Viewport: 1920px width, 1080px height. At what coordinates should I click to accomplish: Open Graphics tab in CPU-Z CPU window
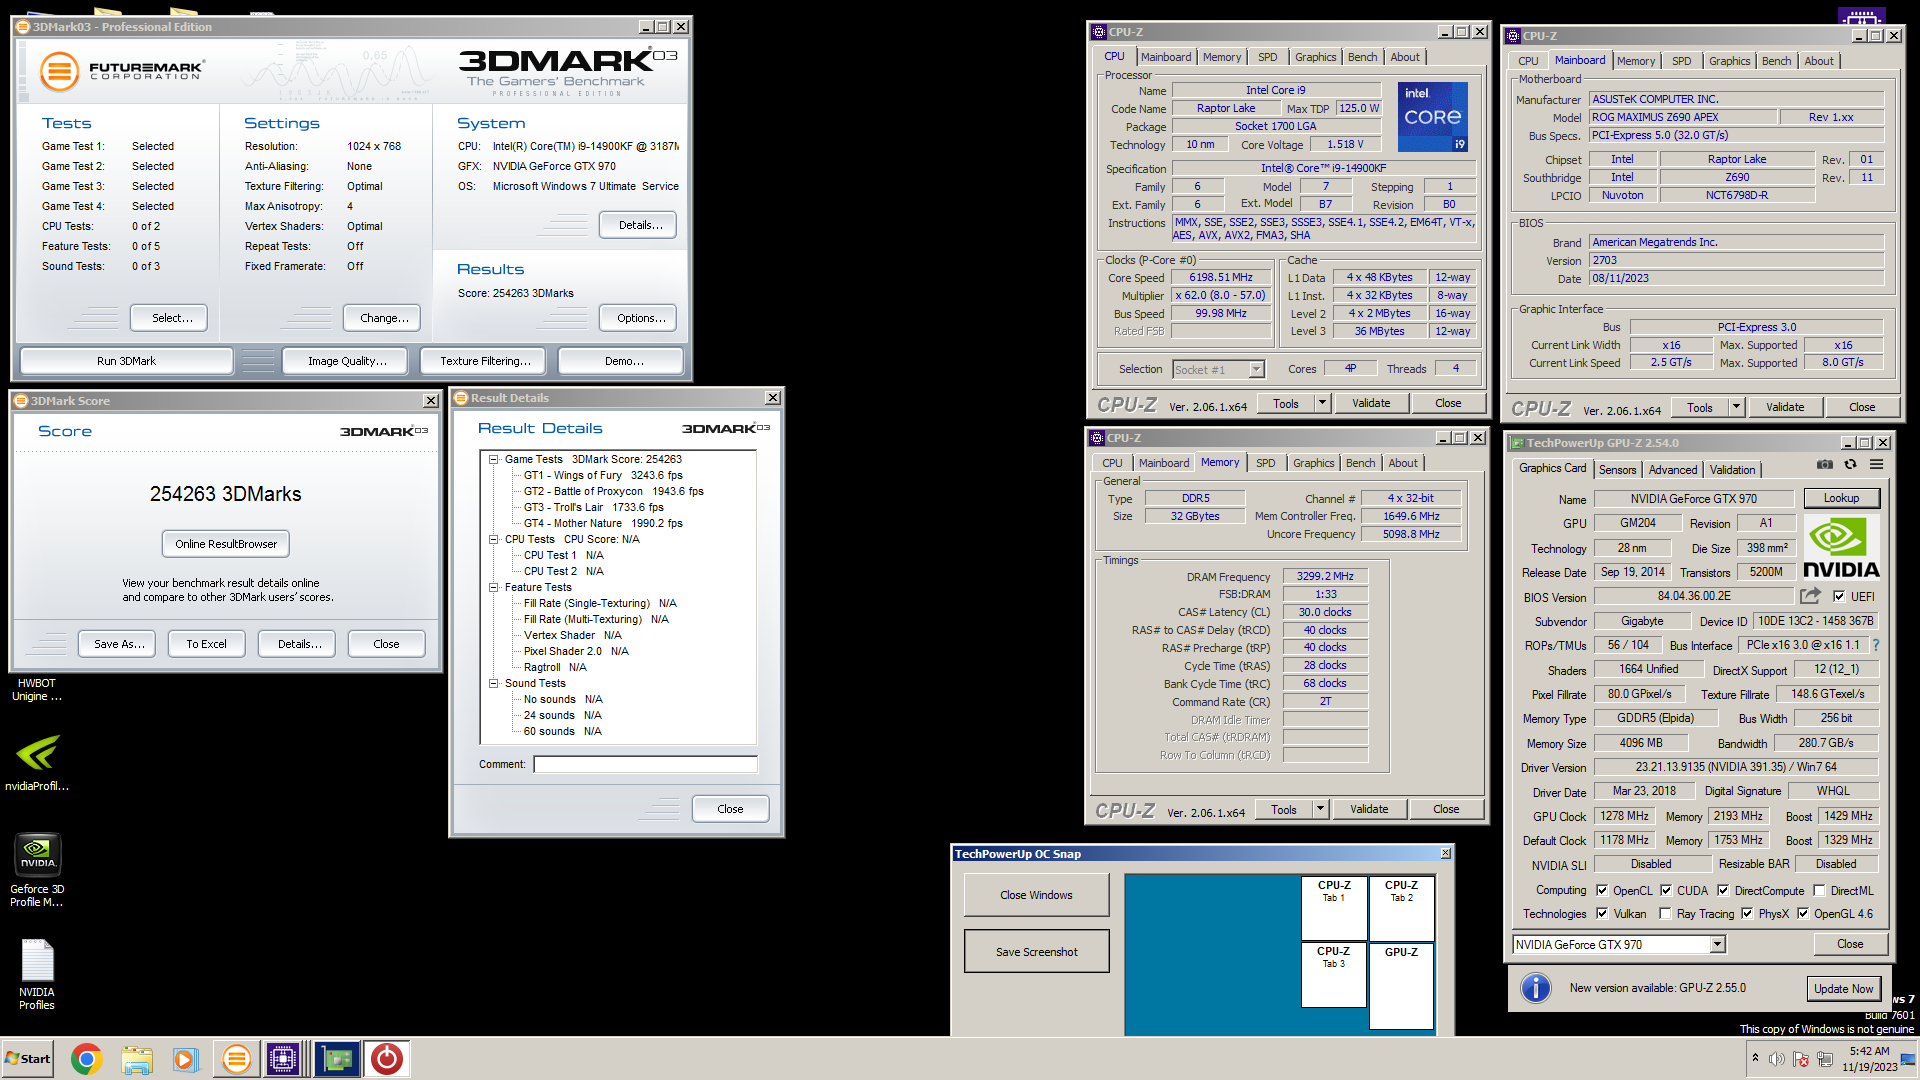(x=1315, y=57)
